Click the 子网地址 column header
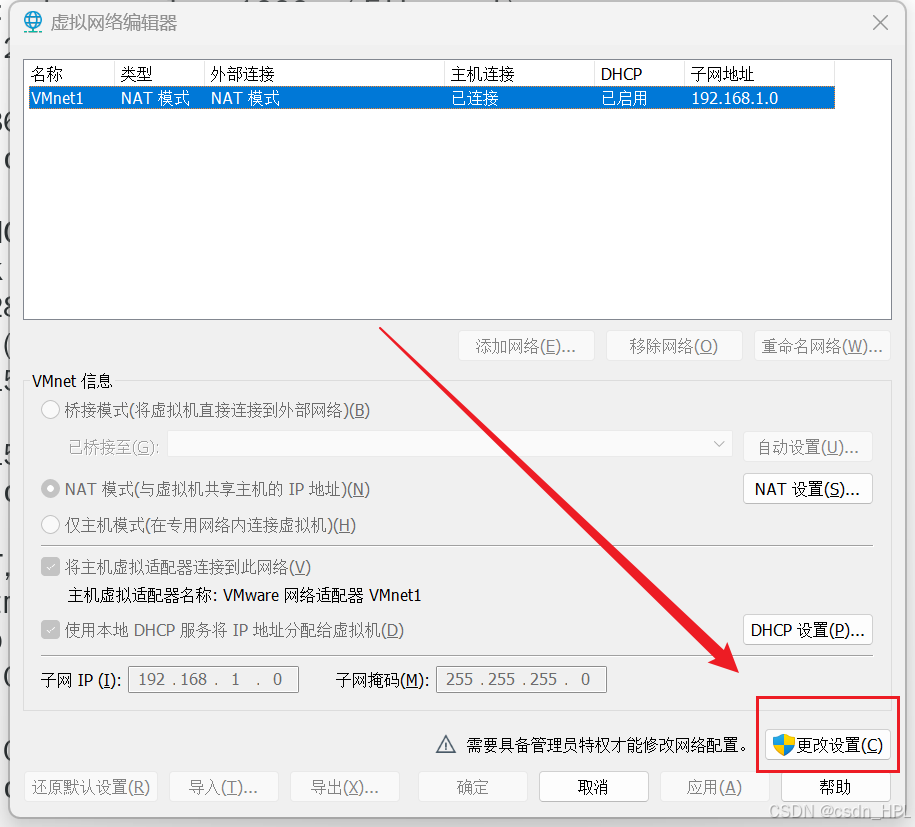 point(759,74)
